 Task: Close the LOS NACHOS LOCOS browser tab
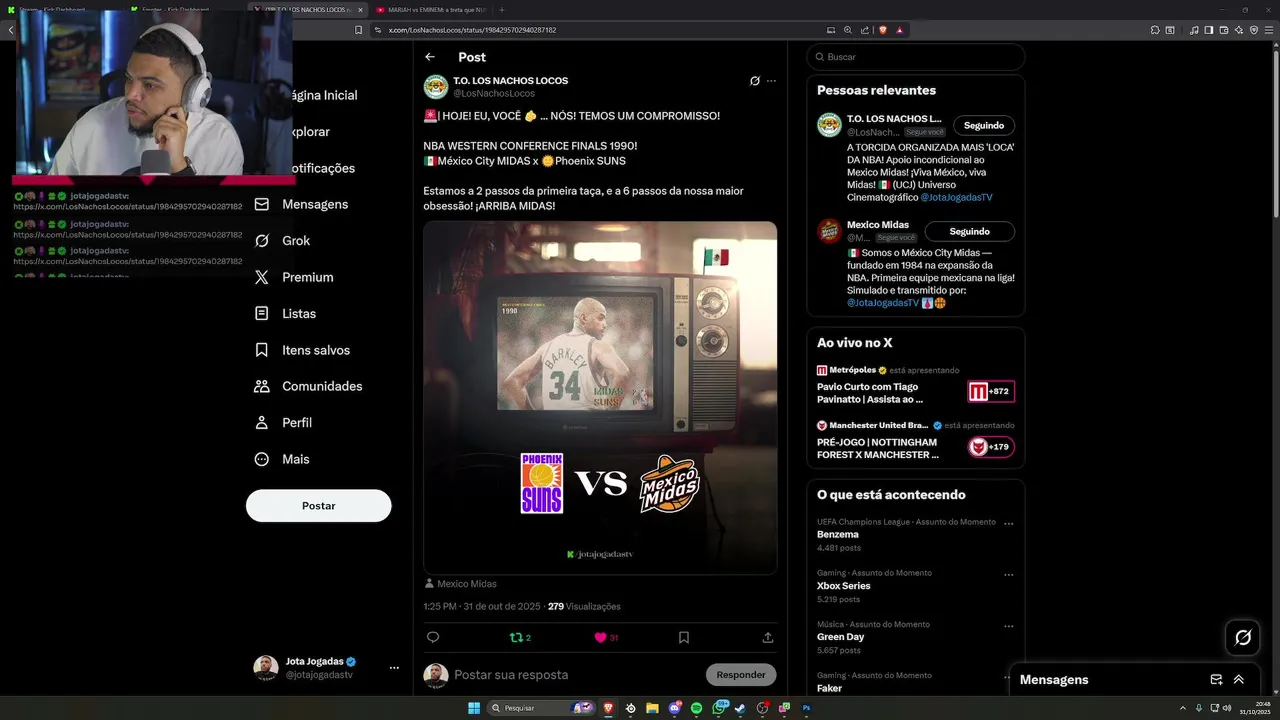[x=359, y=8]
